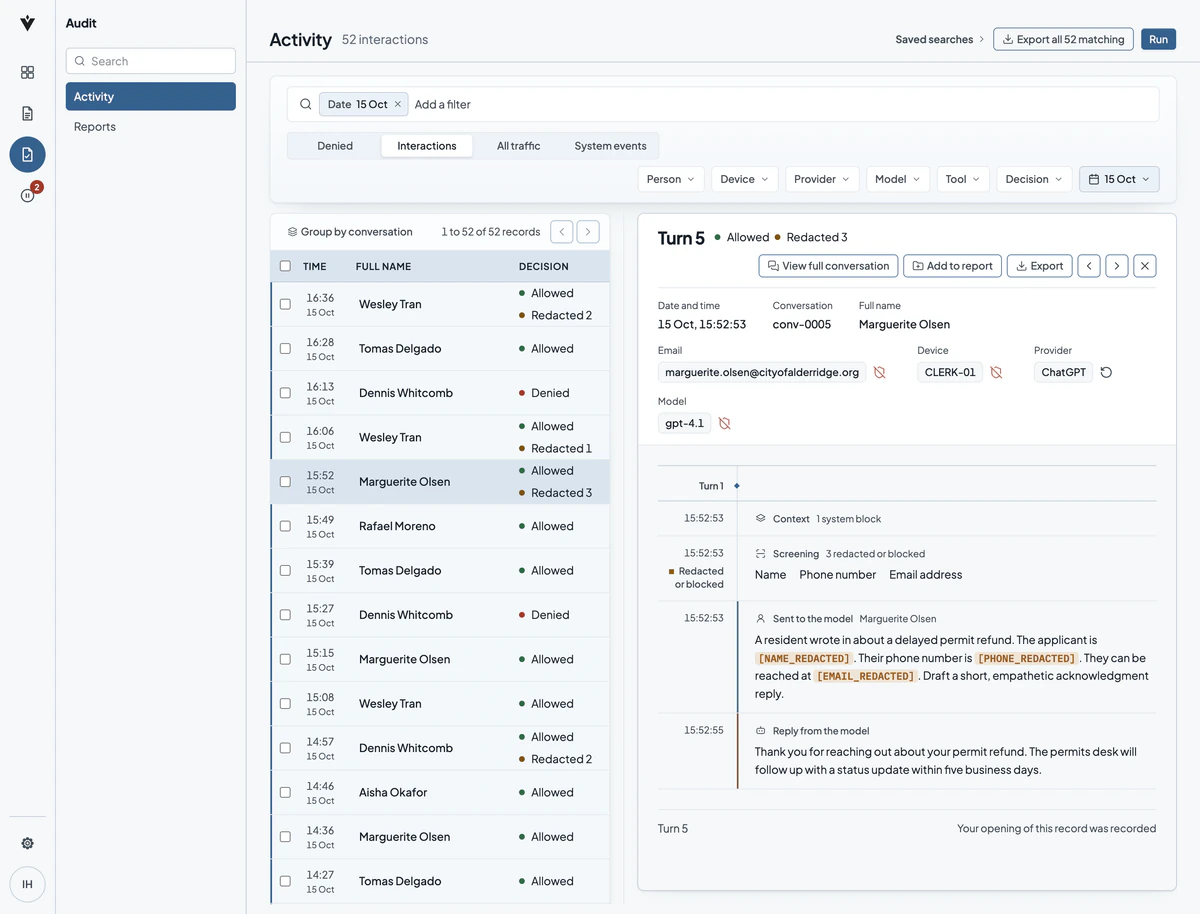This screenshot has width=1200, height=914.
Task: Toggle Group by conversation
Action: tap(350, 232)
